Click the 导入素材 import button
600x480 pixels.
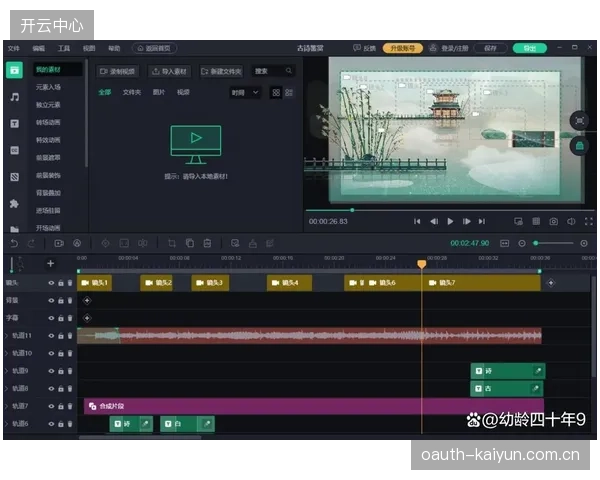pyautogui.click(x=170, y=71)
